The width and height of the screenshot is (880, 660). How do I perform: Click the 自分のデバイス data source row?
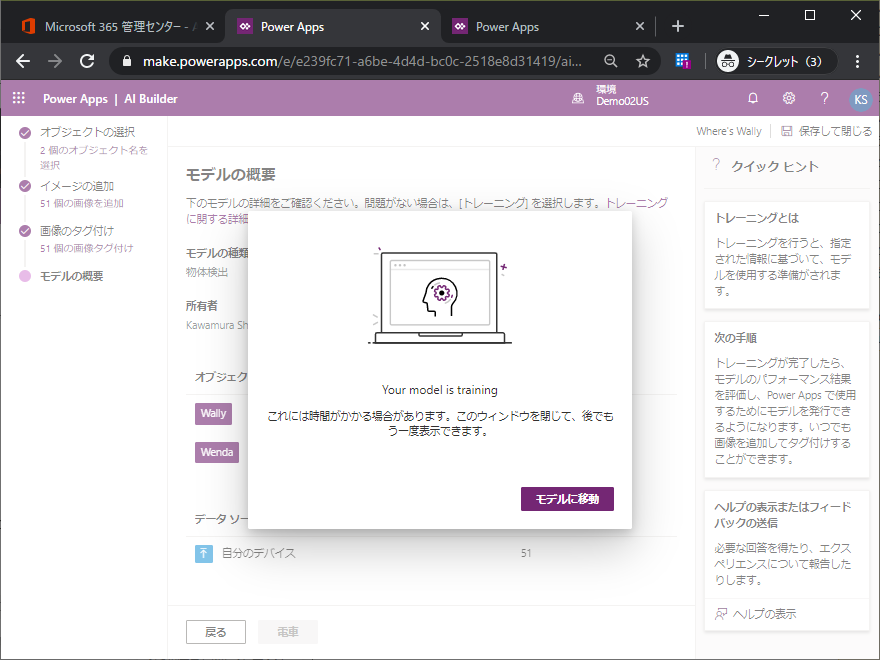point(431,553)
